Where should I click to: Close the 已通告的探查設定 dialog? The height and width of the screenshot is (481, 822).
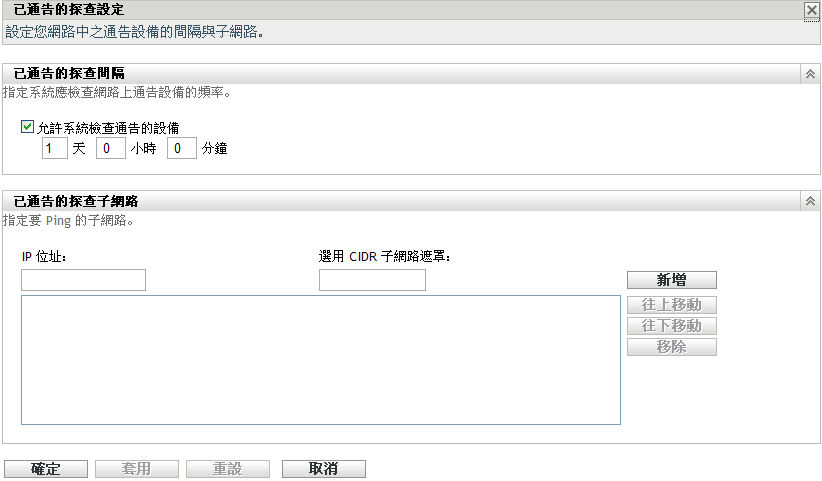(812, 10)
